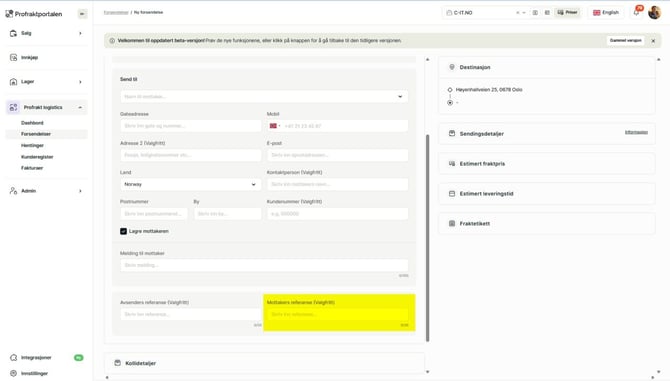Screen dimensions: 670x381
Task: Collapse the sidebar with the top toggle button
Action: point(82,14)
